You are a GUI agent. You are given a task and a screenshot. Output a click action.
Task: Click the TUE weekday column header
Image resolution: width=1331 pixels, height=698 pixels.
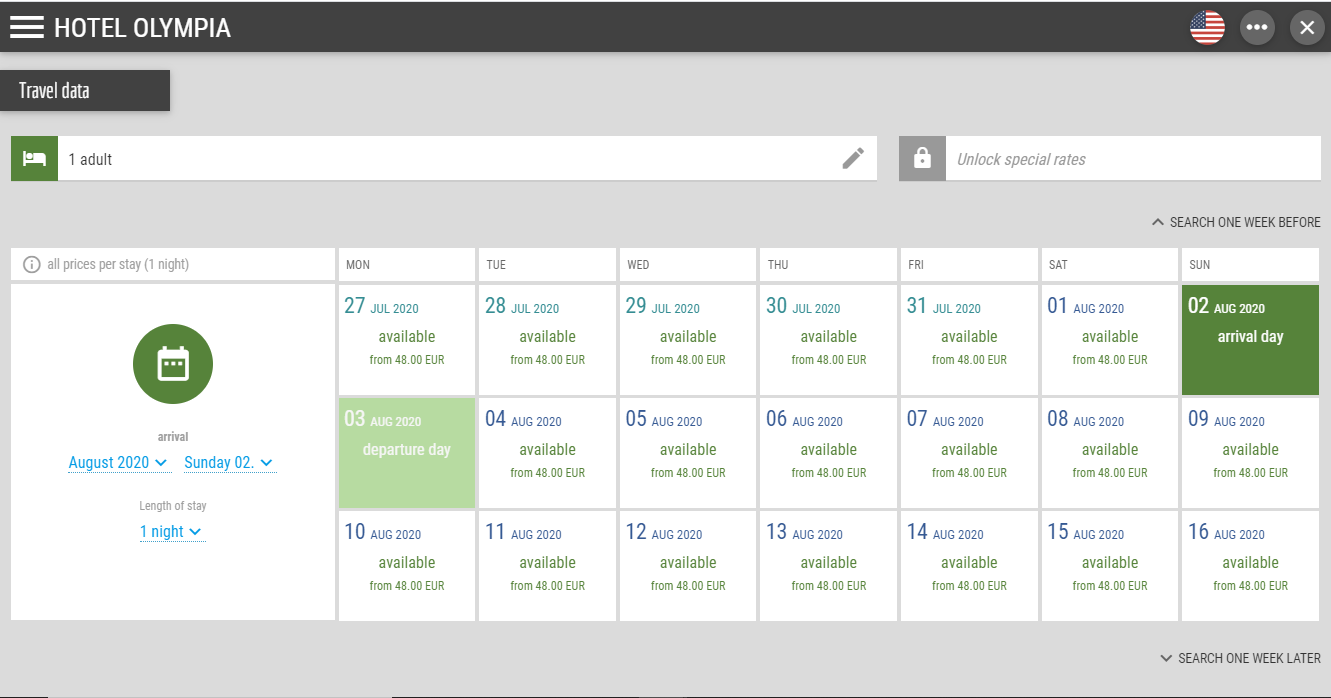coord(547,264)
